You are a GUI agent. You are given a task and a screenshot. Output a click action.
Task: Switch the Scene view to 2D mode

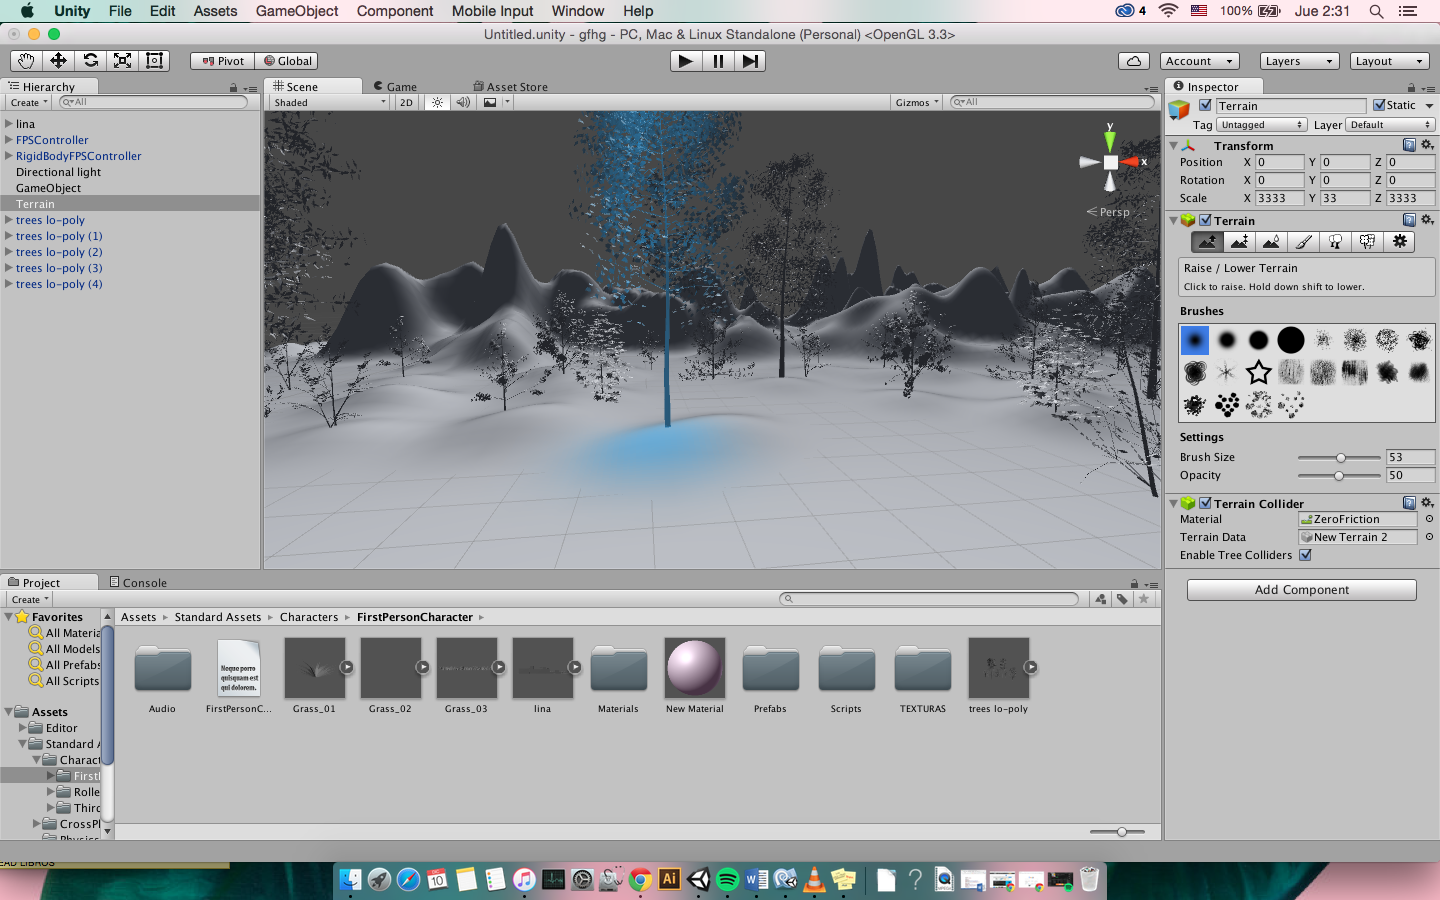pos(406,102)
